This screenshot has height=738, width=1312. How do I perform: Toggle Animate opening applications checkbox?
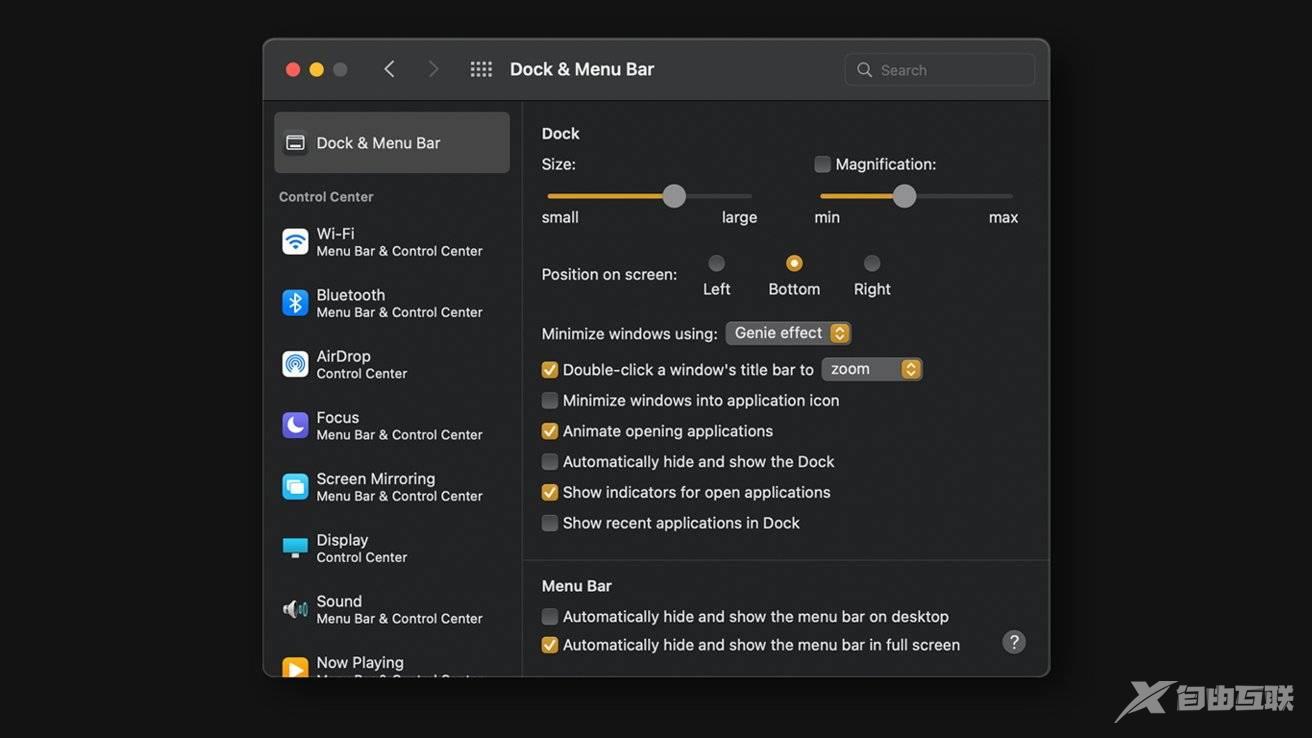click(549, 431)
